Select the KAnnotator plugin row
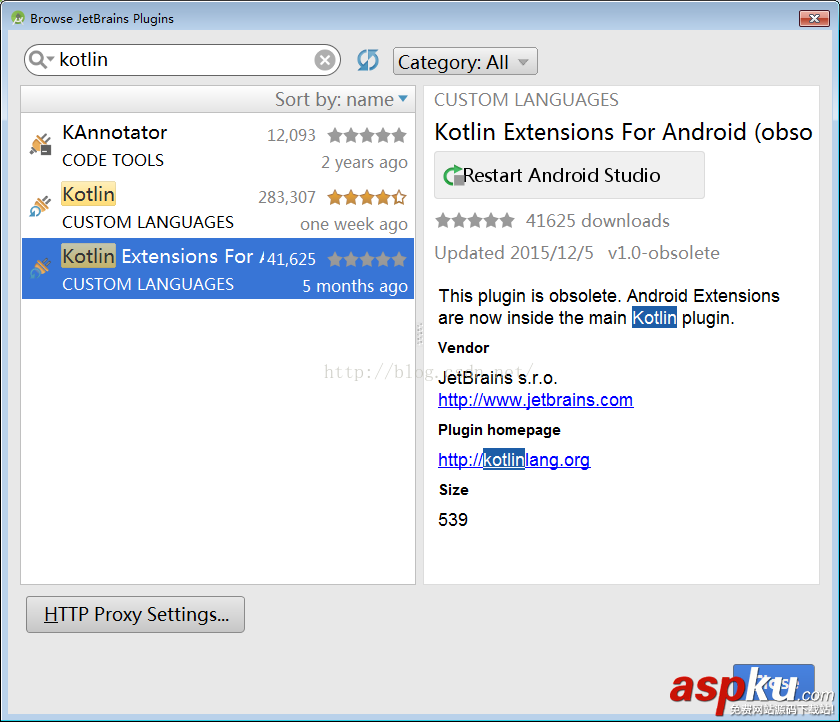The image size is (840, 722). (x=218, y=145)
